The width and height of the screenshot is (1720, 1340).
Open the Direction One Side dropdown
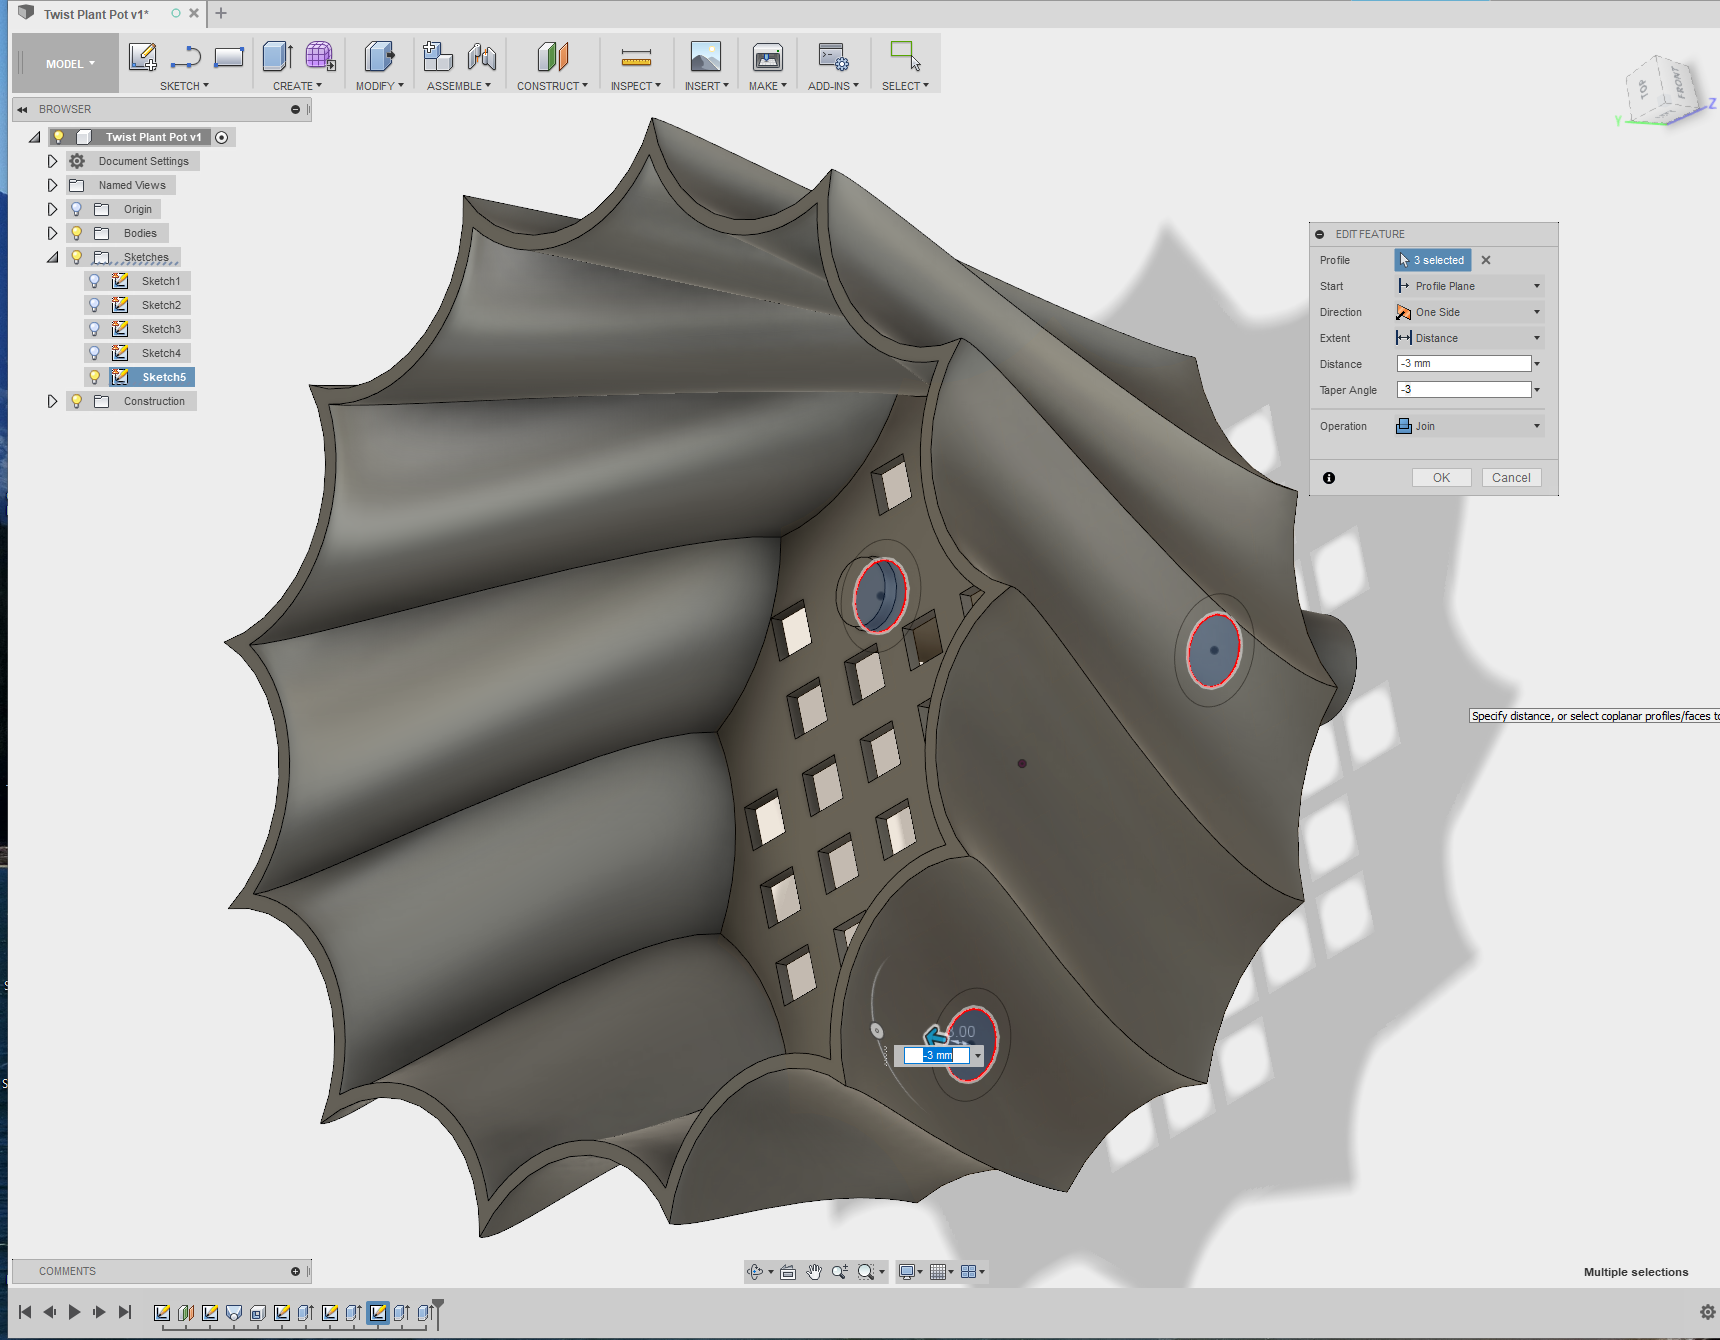(1469, 312)
